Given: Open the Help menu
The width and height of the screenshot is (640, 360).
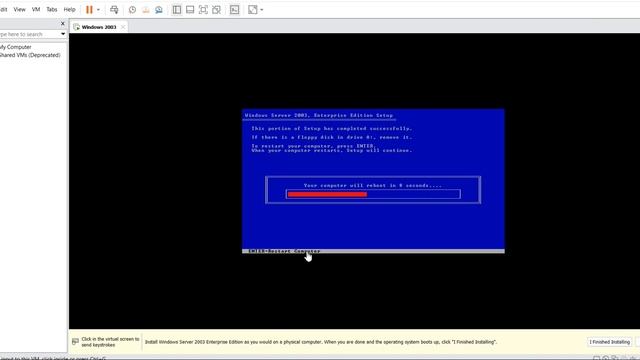Looking at the screenshot, I should (69, 9).
